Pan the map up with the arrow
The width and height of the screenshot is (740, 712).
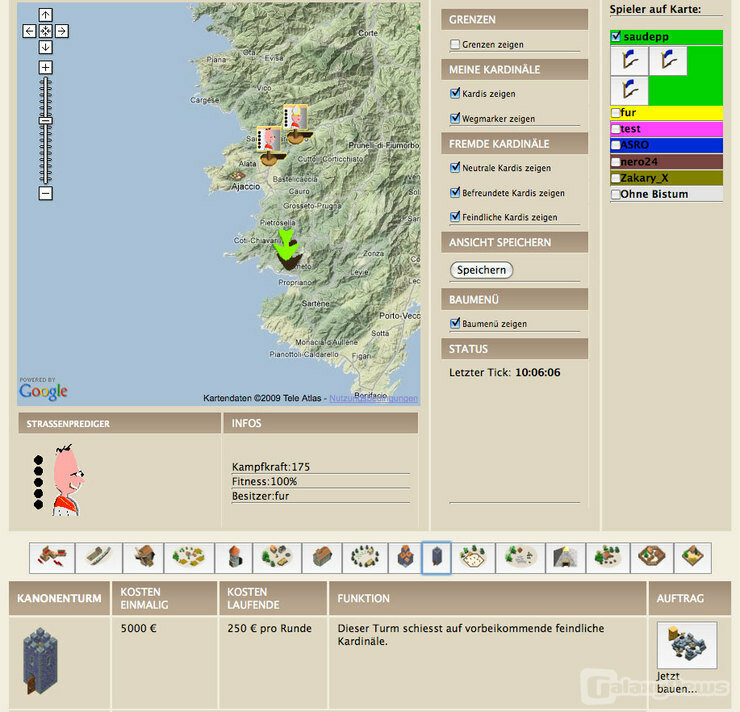pyautogui.click(x=45, y=15)
